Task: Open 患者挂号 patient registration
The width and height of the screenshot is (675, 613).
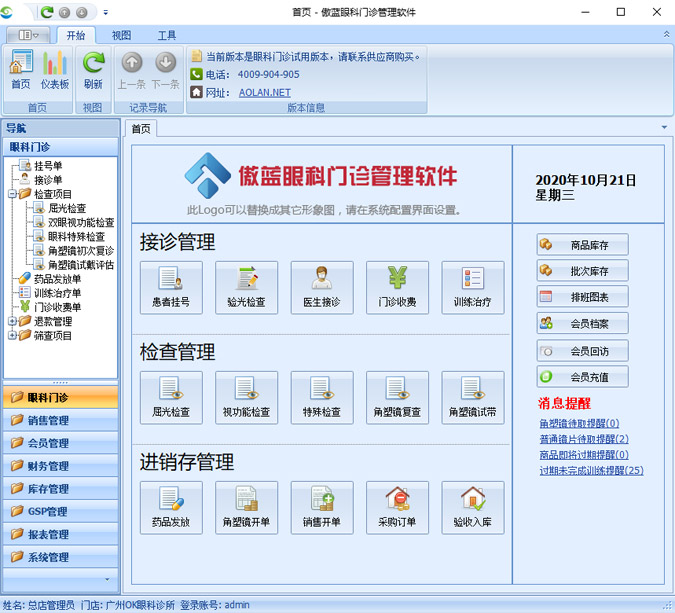Action: click(171, 285)
